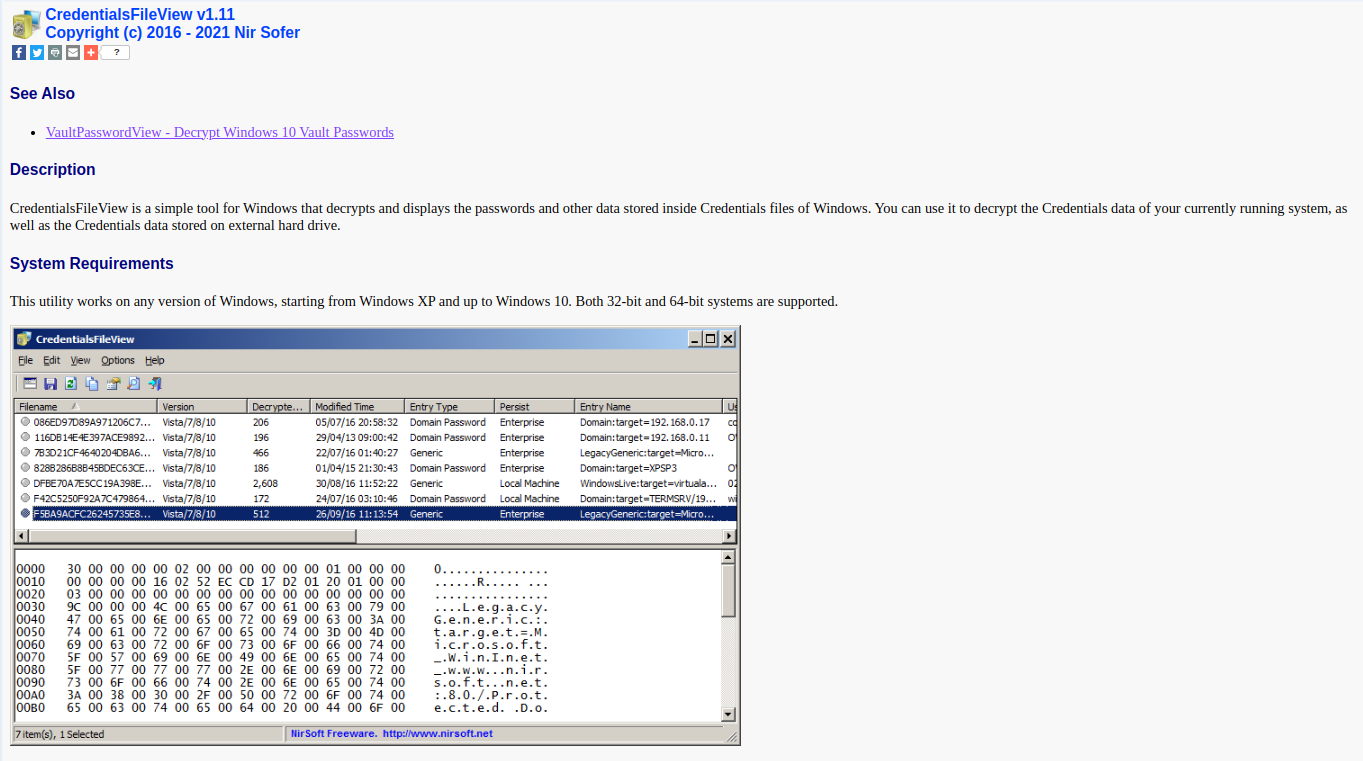Sort by the Modified Time column header
This screenshot has width=1363, height=761.
click(358, 407)
